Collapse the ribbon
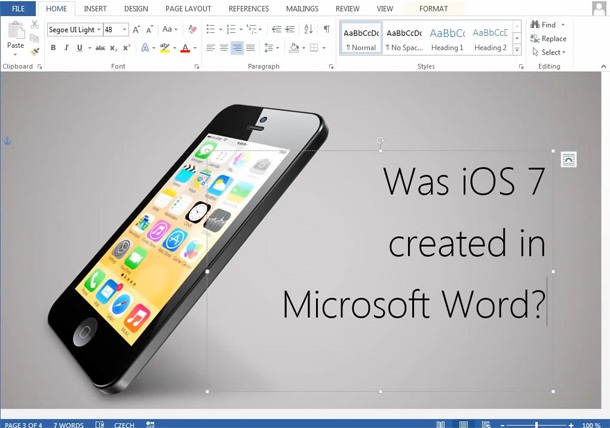610x428 pixels. point(603,67)
